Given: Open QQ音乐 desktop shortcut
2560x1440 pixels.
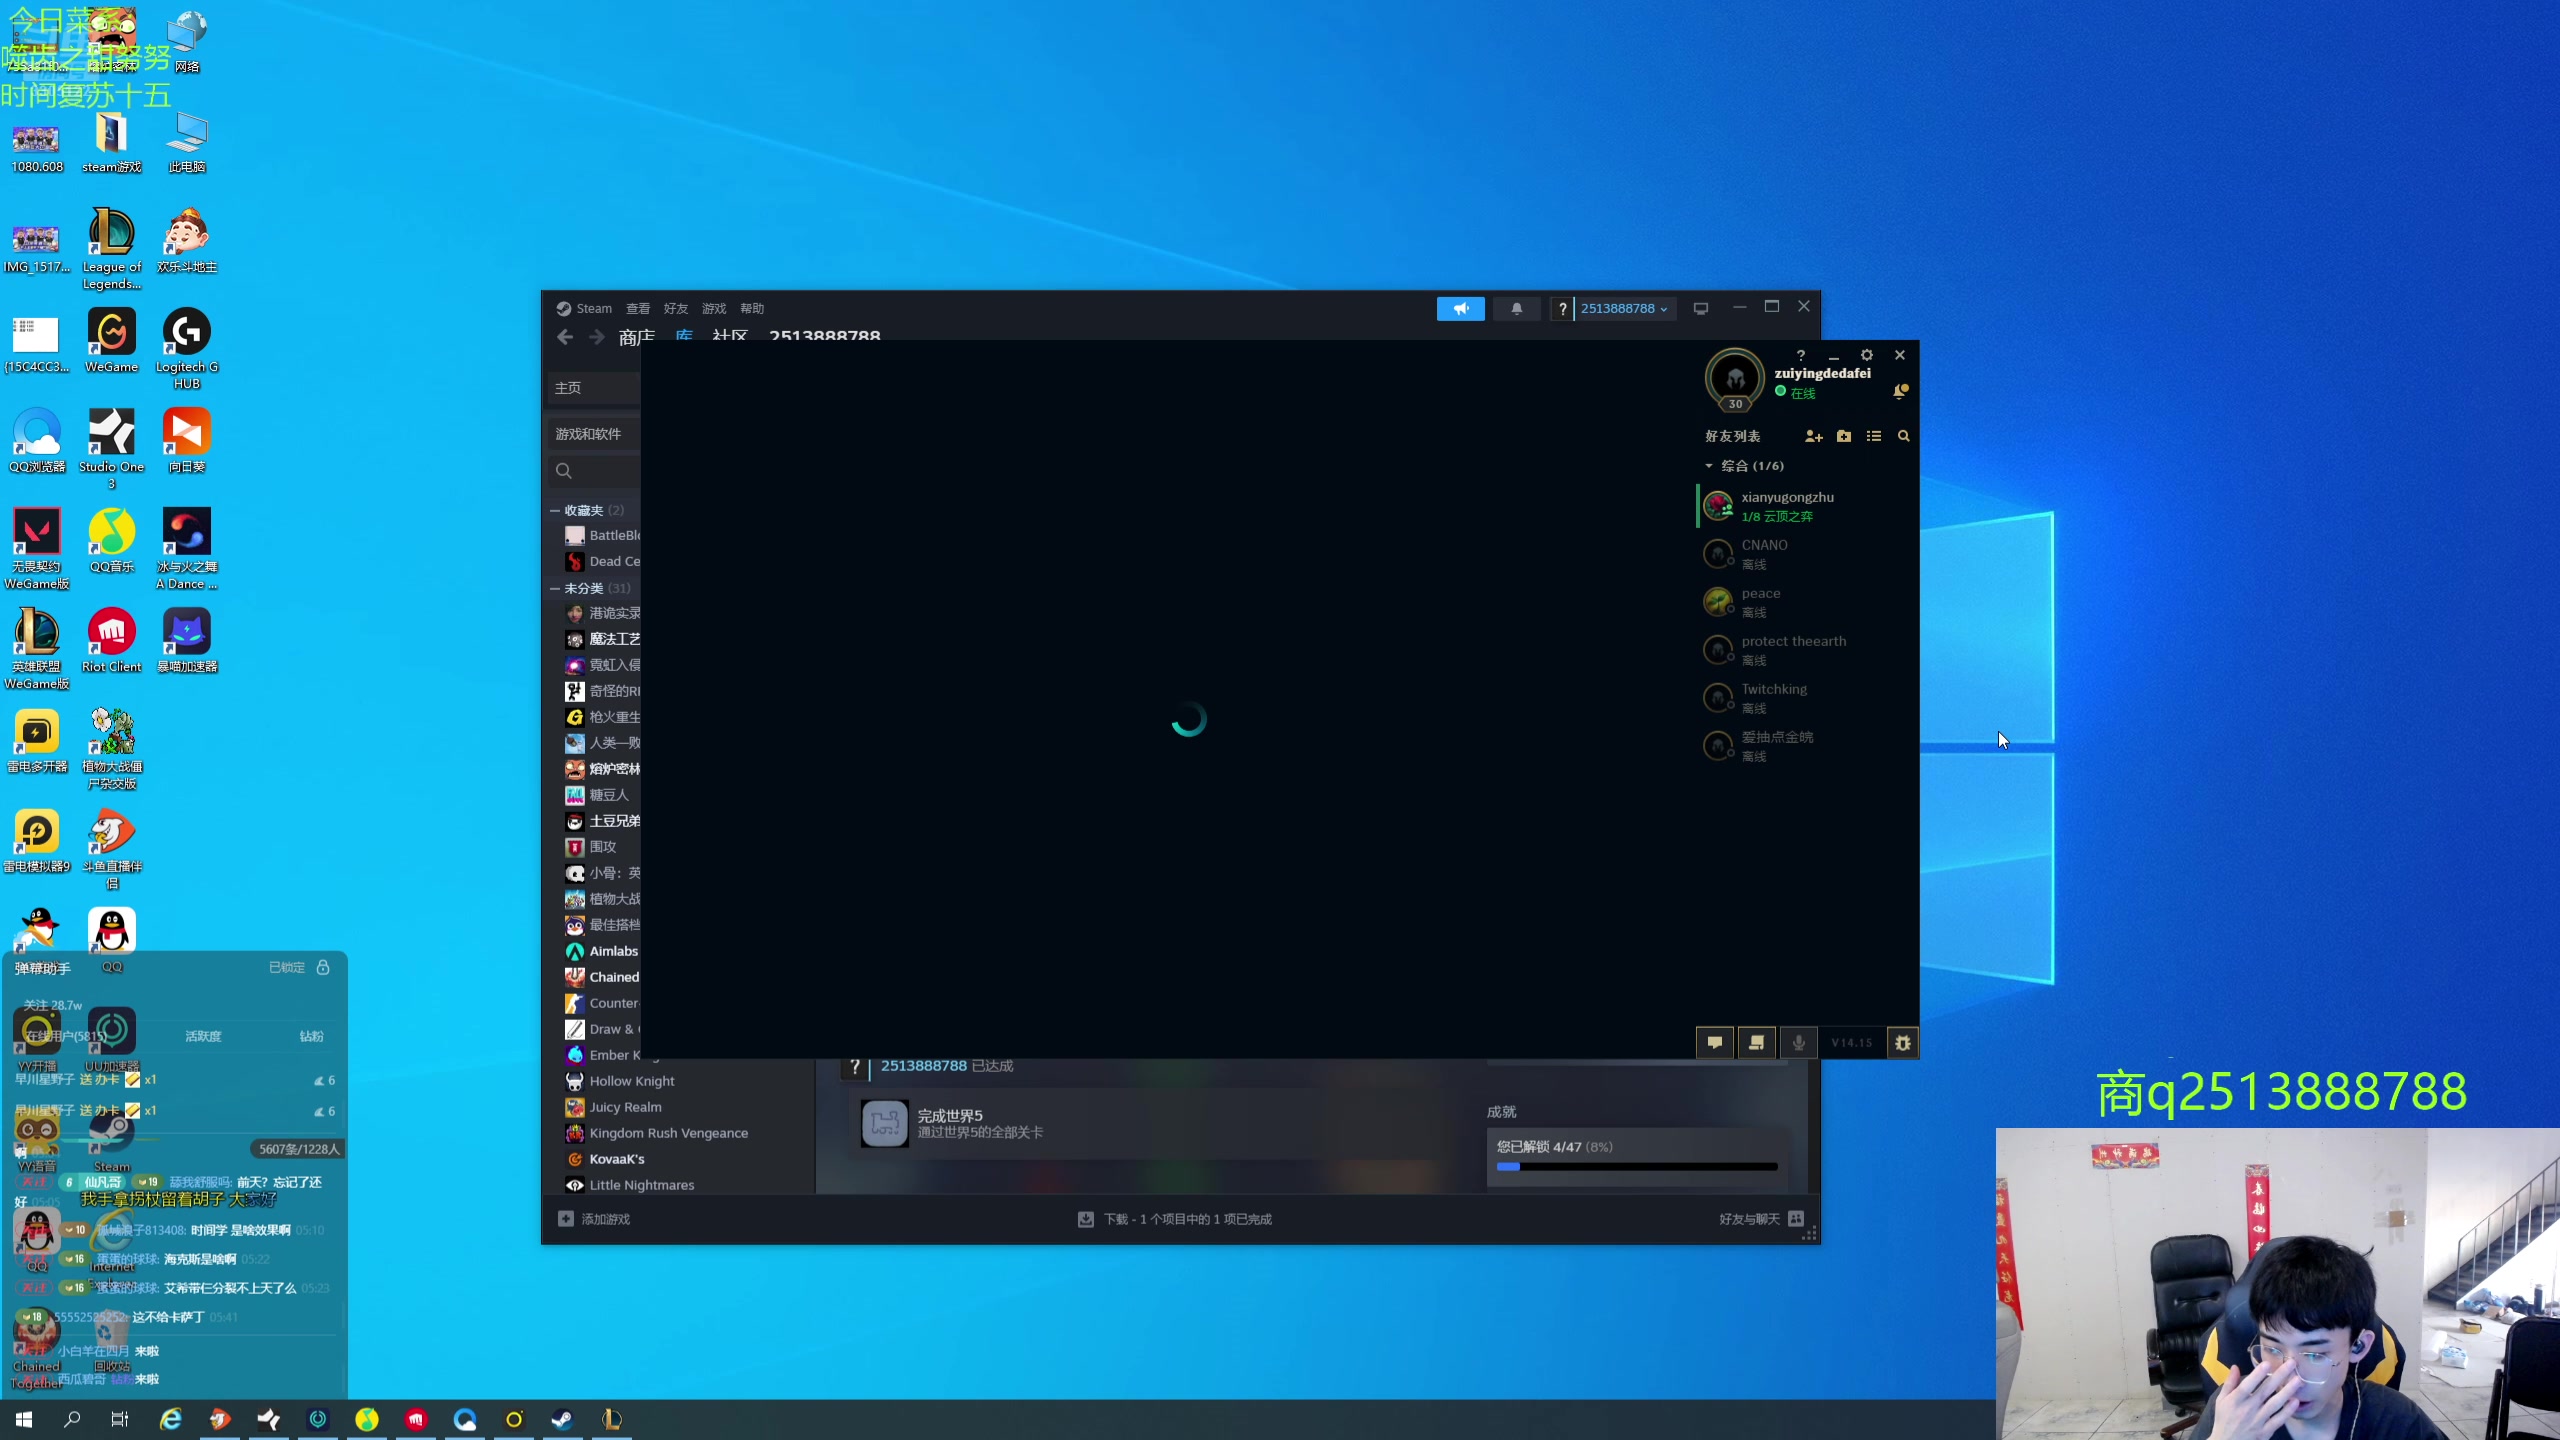Looking at the screenshot, I should pyautogui.click(x=111, y=541).
